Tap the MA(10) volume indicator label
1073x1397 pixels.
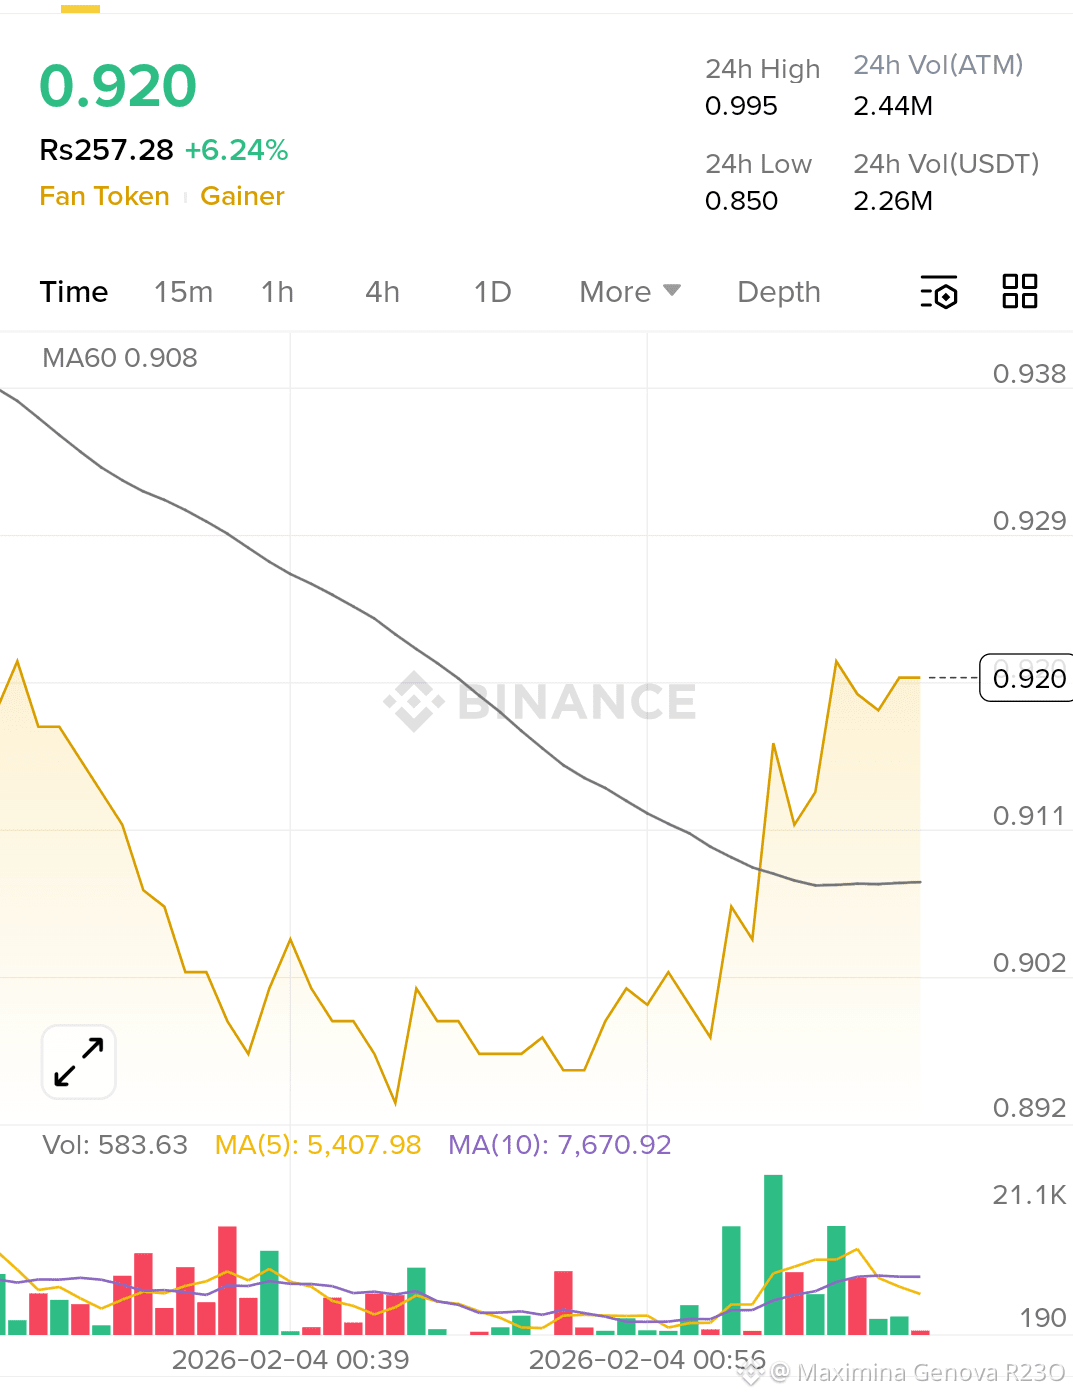tap(559, 1145)
